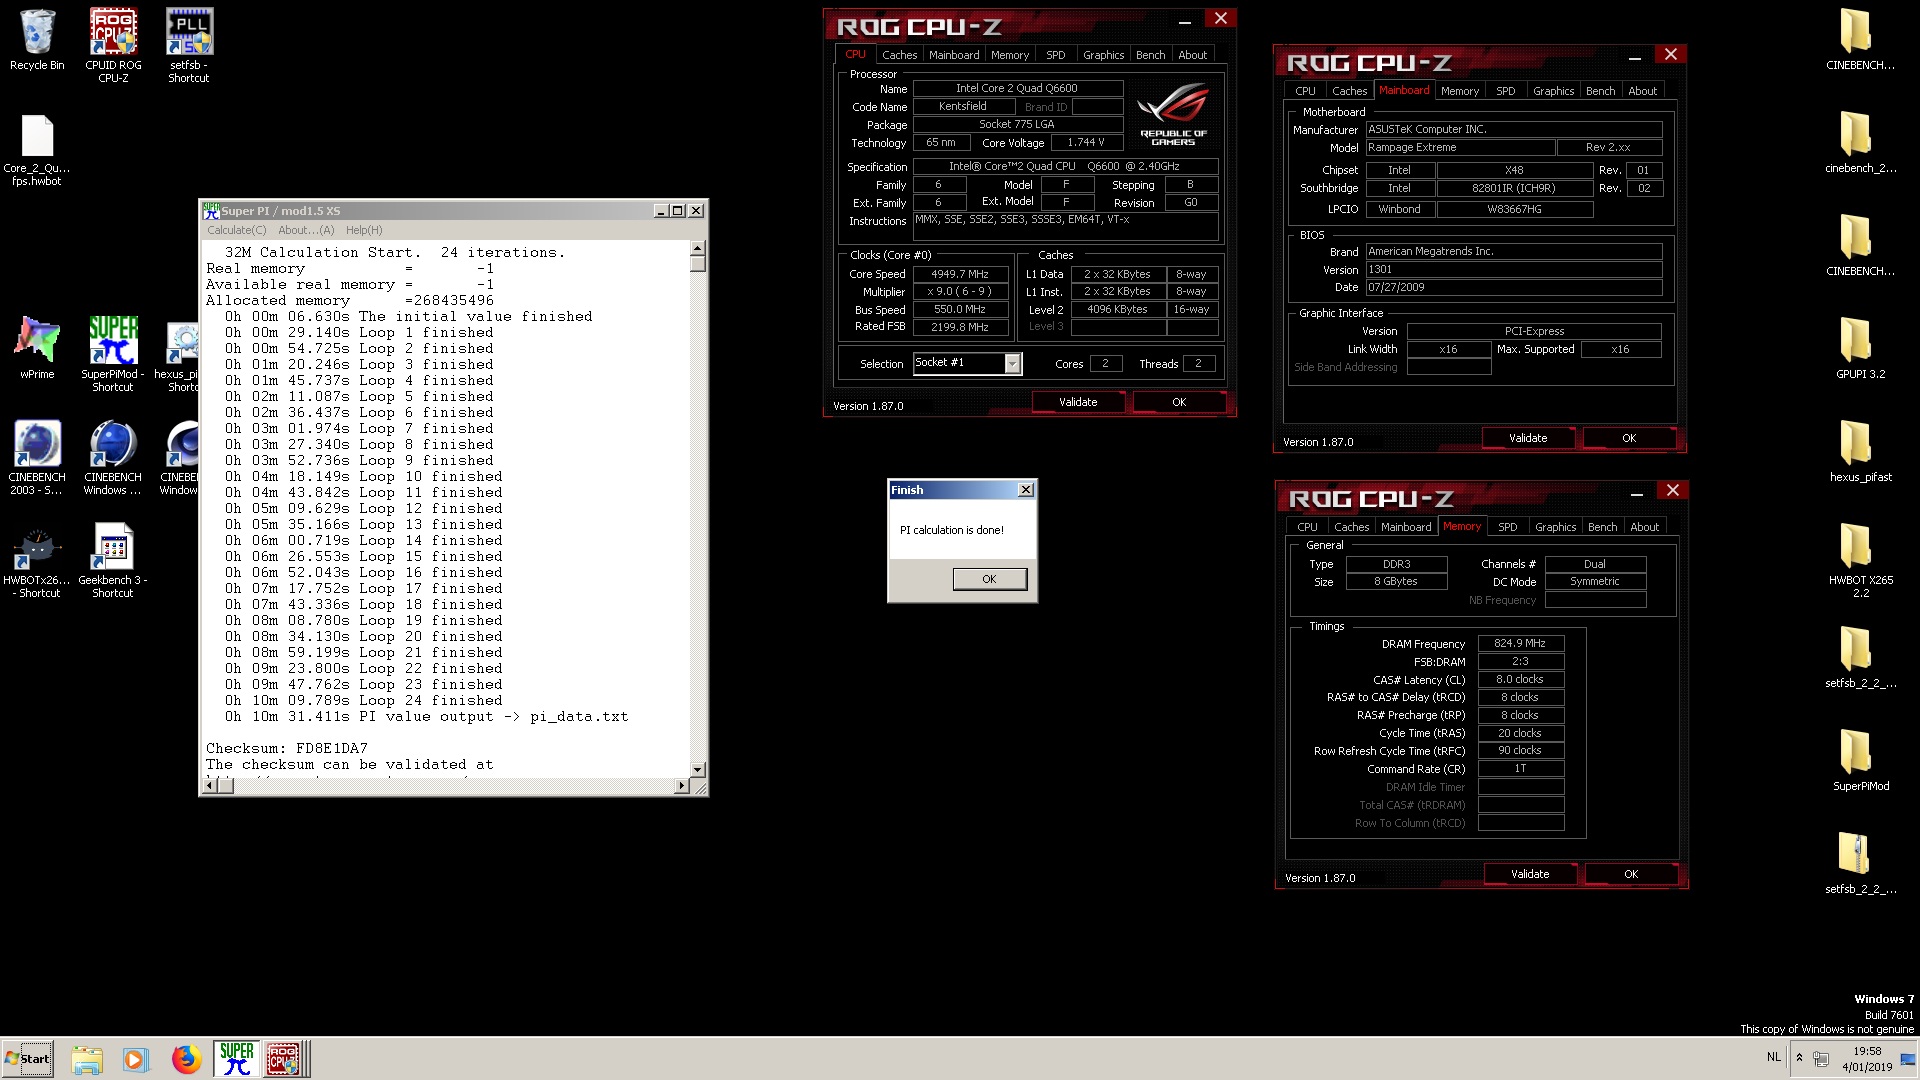Click Validate in the Mainboard window
Image resolution: width=1920 pixels, height=1080 pixels.
[x=1528, y=438]
